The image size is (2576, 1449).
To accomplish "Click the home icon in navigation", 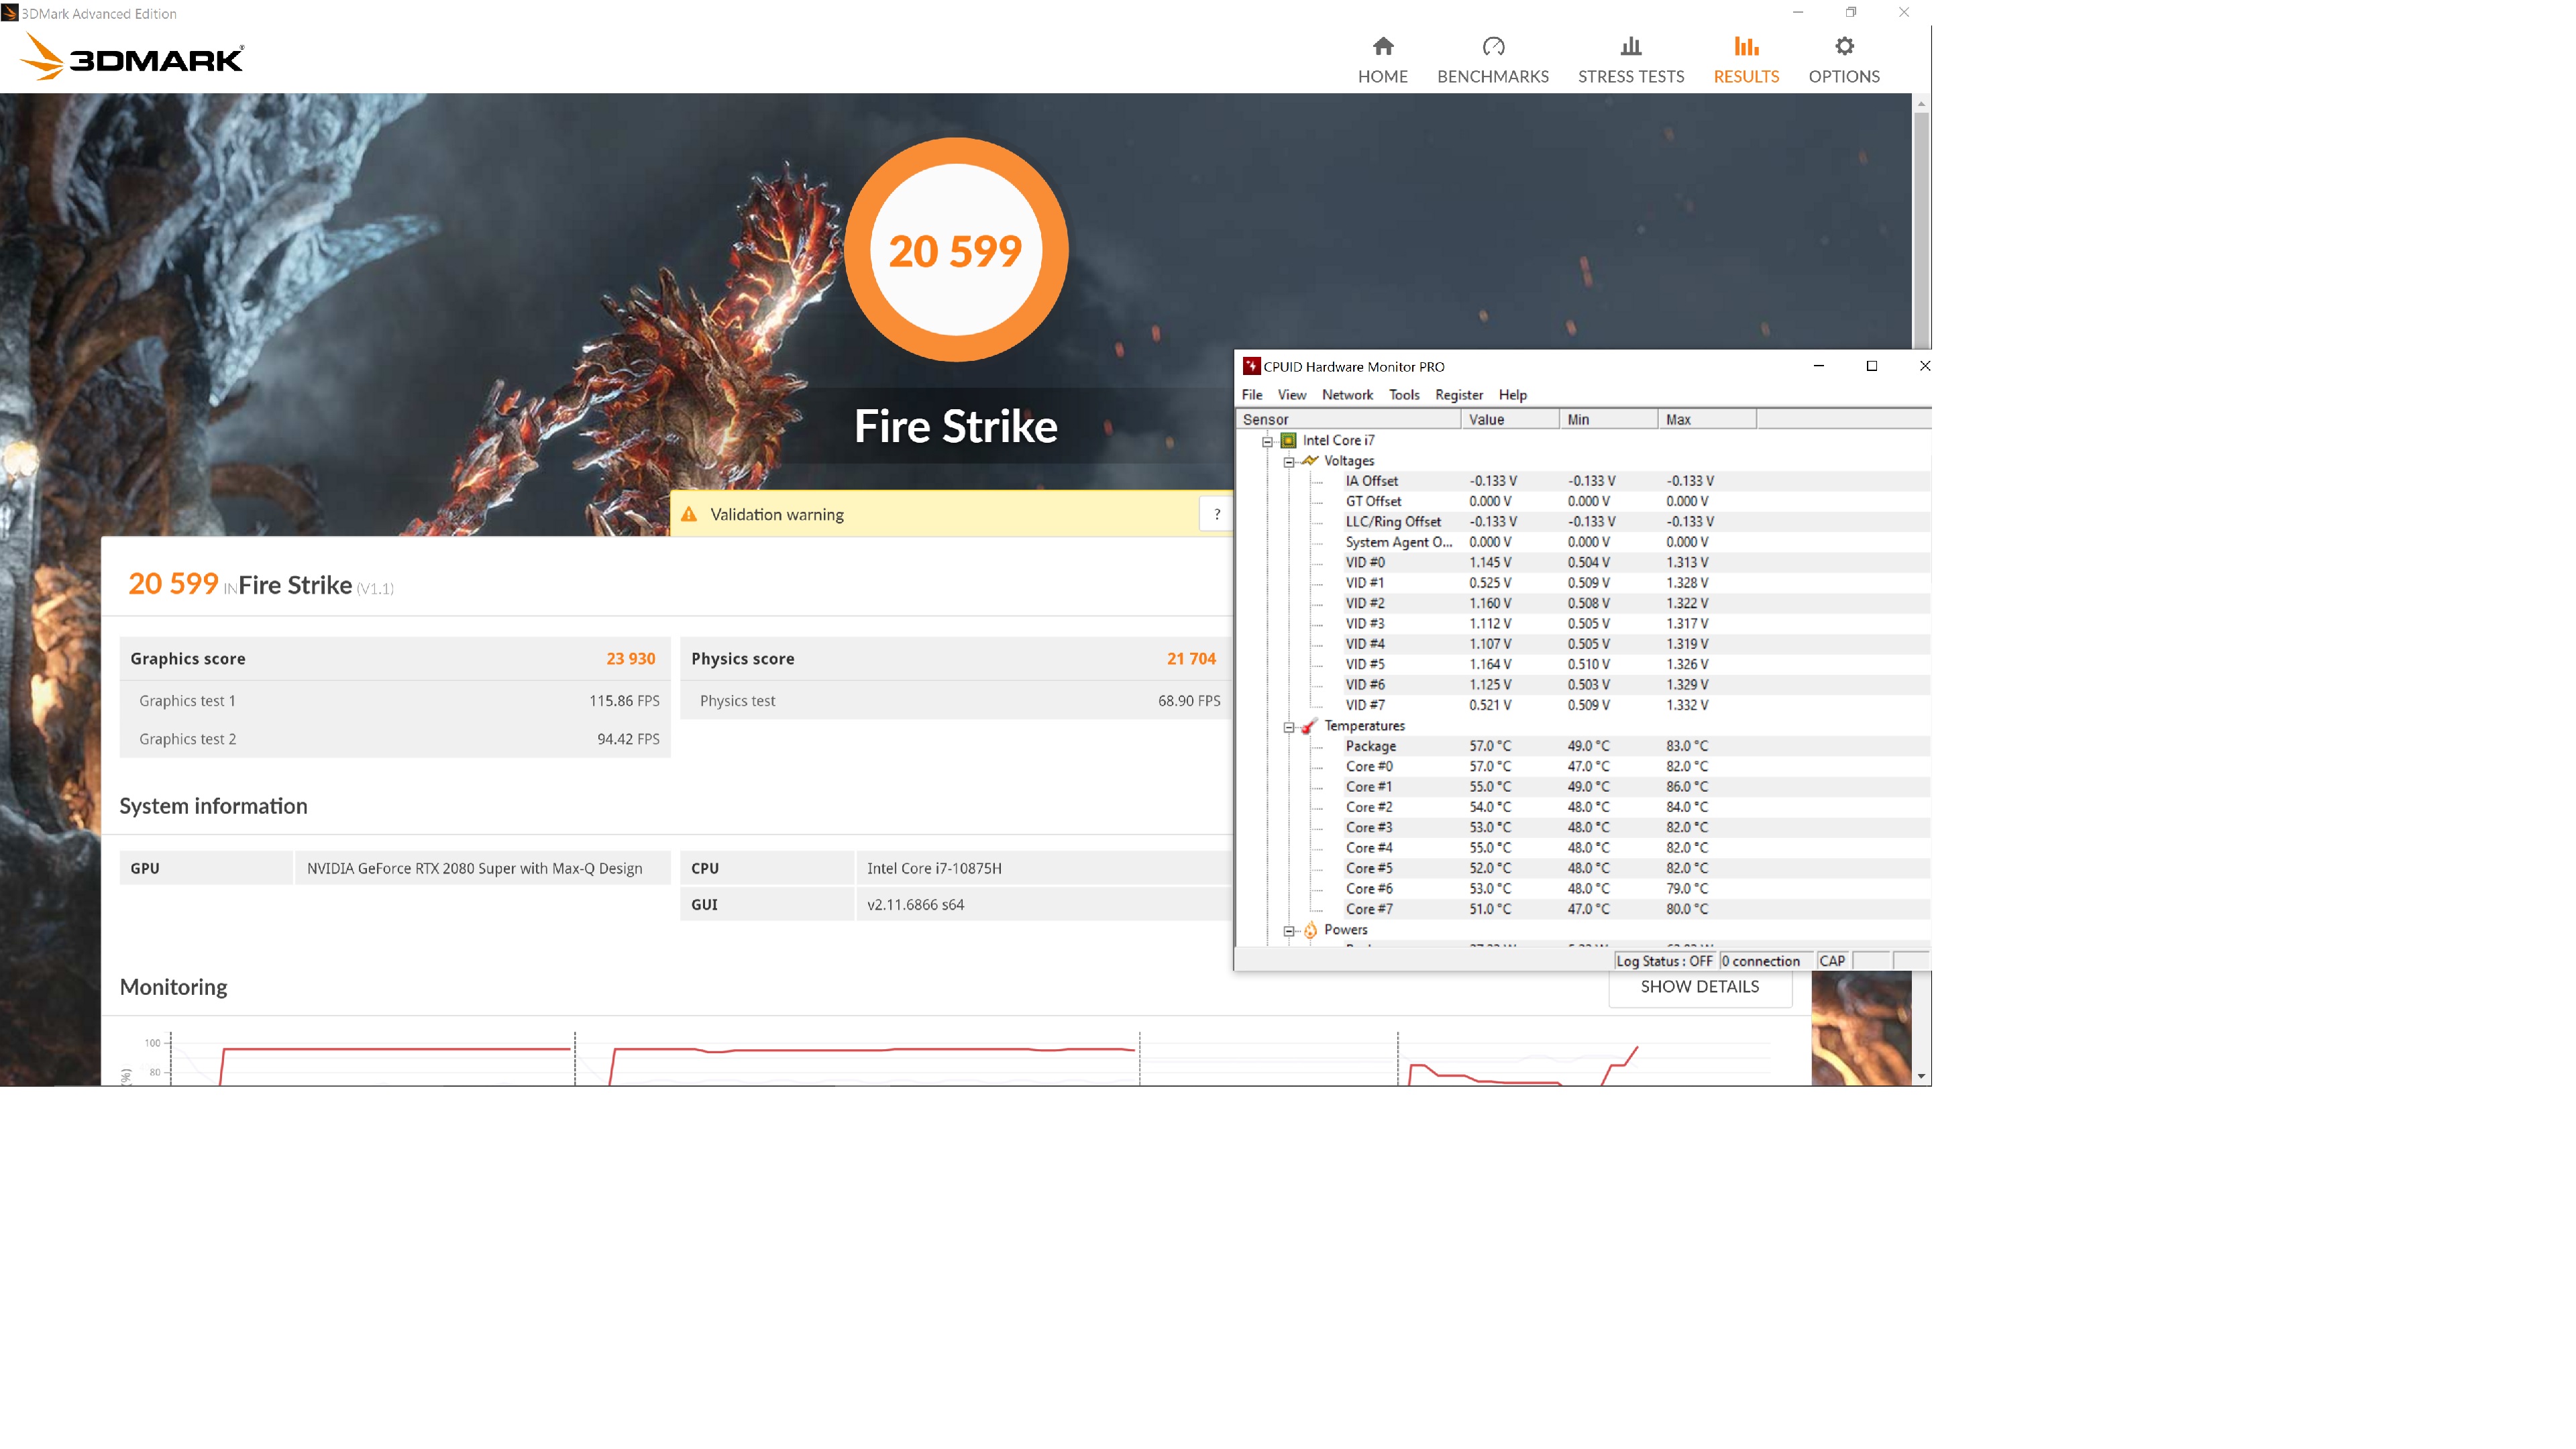I will pyautogui.click(x=1383, y=46).
